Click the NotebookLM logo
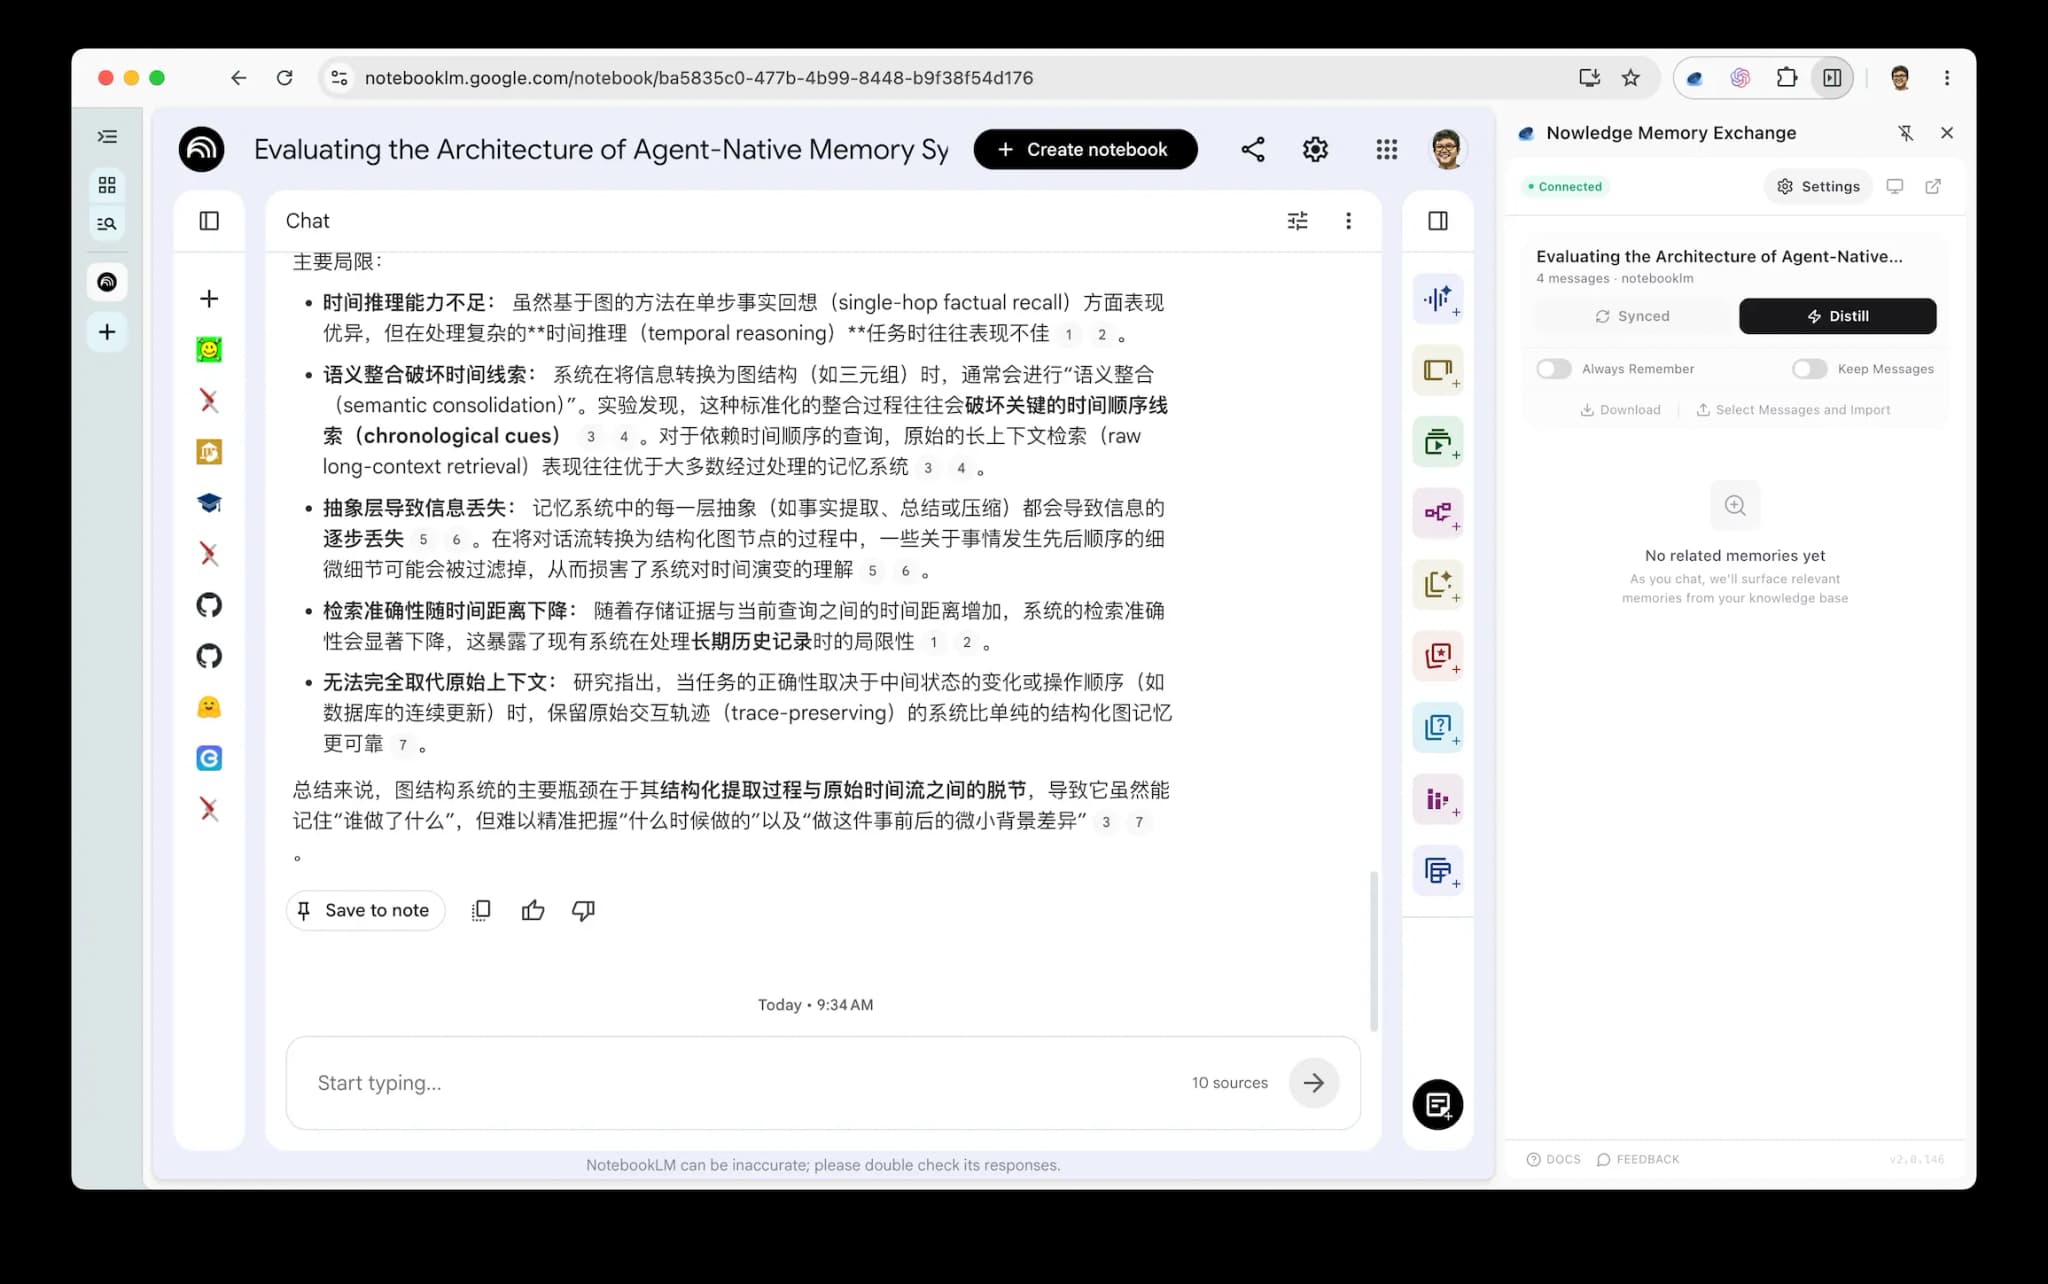The height and width of the screenshot is (1284, 2048). click(202, 150)
